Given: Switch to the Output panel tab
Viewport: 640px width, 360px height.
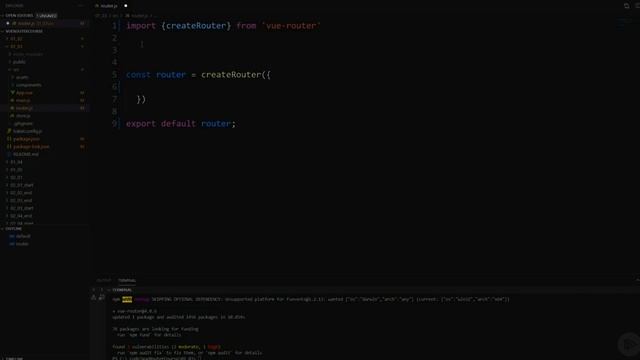Looking at the screenshot, I should [x=104, y=280].
